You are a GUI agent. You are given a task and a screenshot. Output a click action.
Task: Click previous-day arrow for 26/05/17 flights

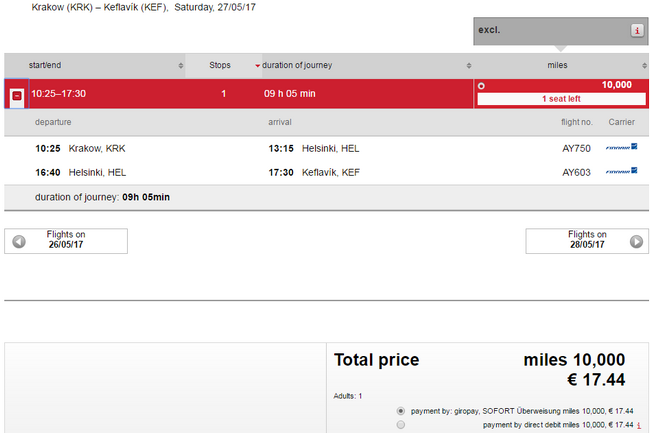(19, 241)
